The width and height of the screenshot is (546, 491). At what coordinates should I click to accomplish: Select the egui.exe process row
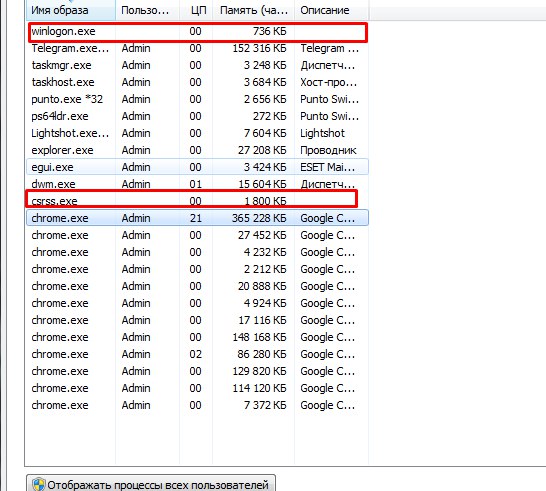[x=197, y=167]
